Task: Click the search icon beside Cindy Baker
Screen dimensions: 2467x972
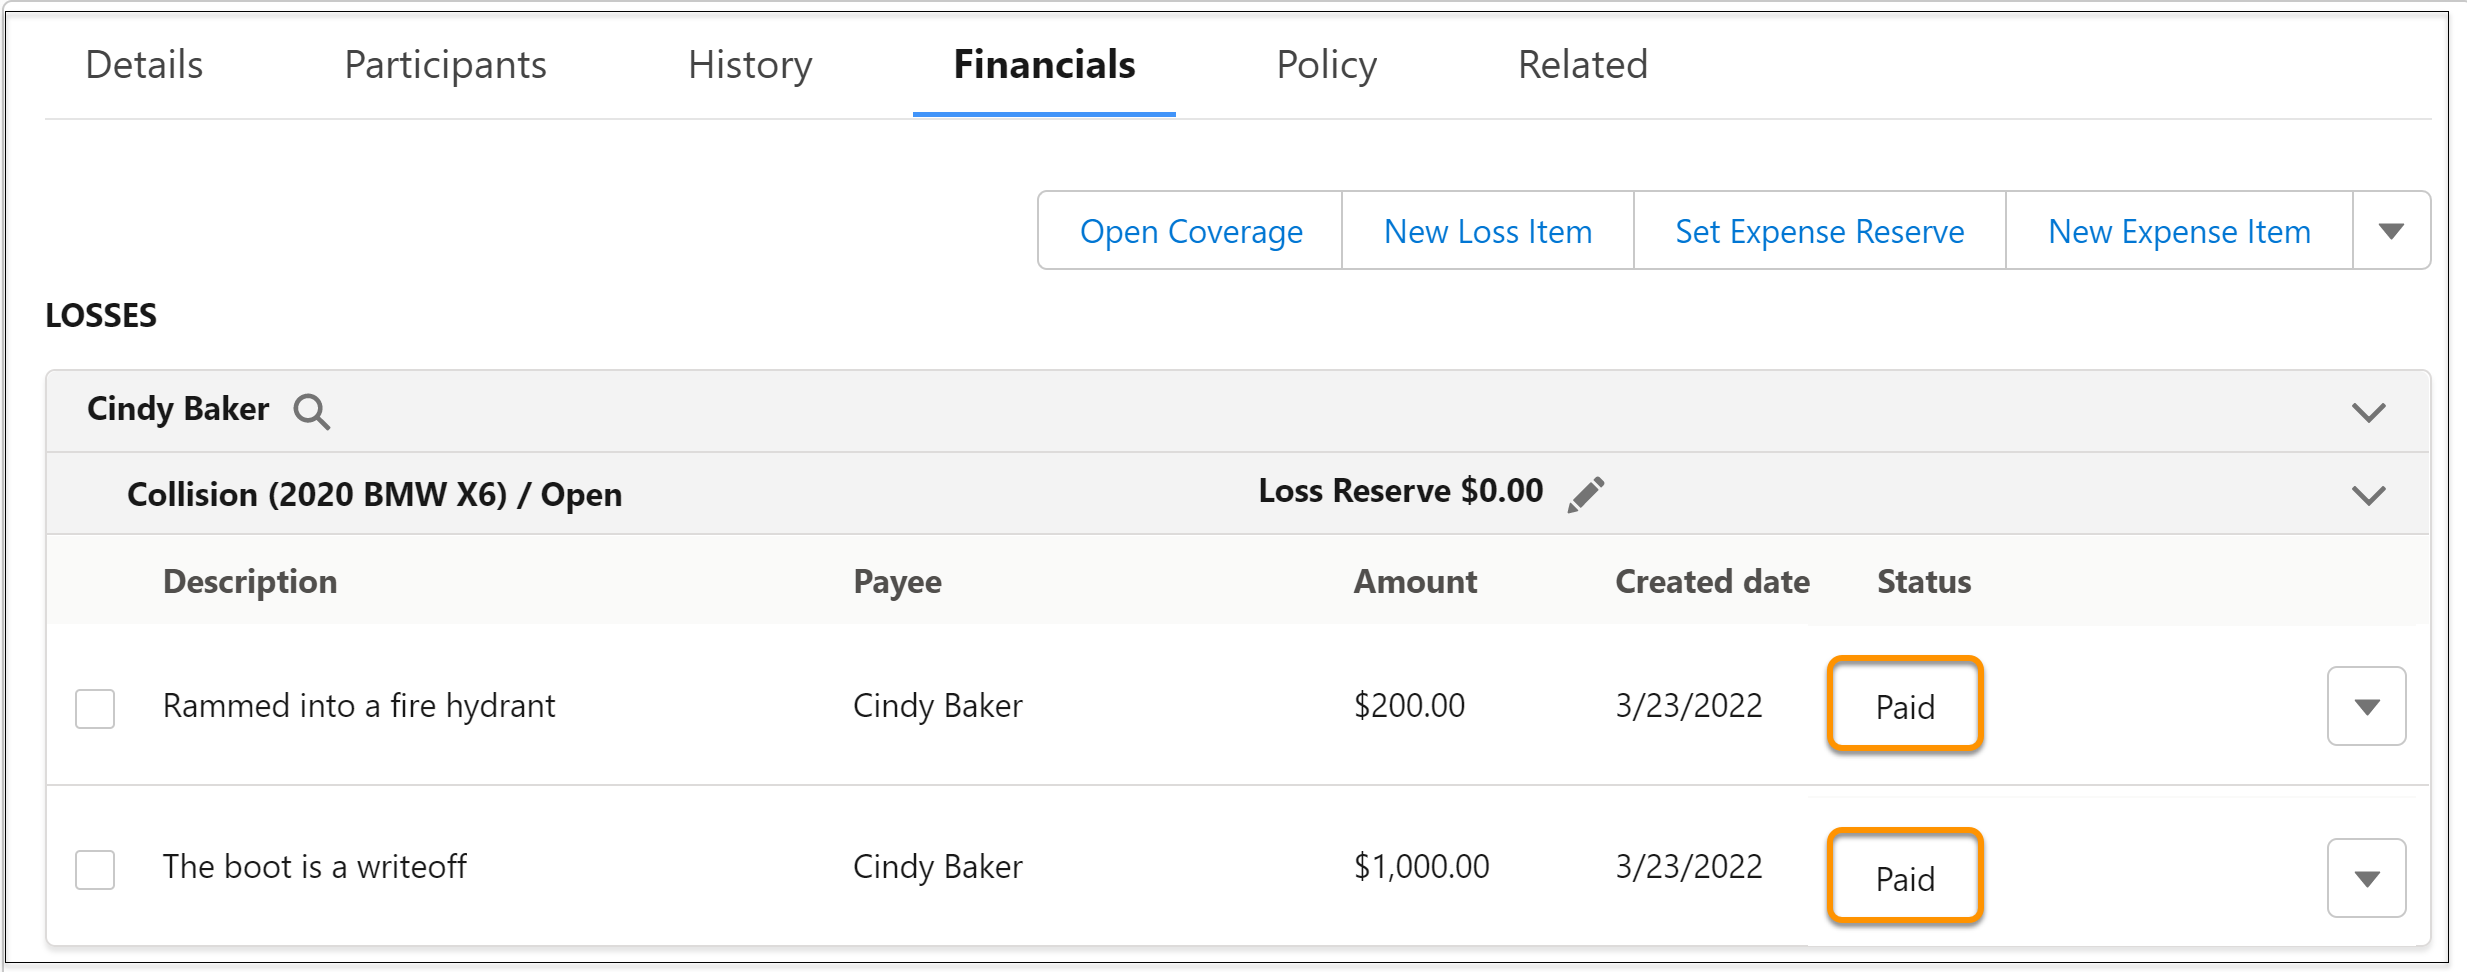Action: [311, 411]
